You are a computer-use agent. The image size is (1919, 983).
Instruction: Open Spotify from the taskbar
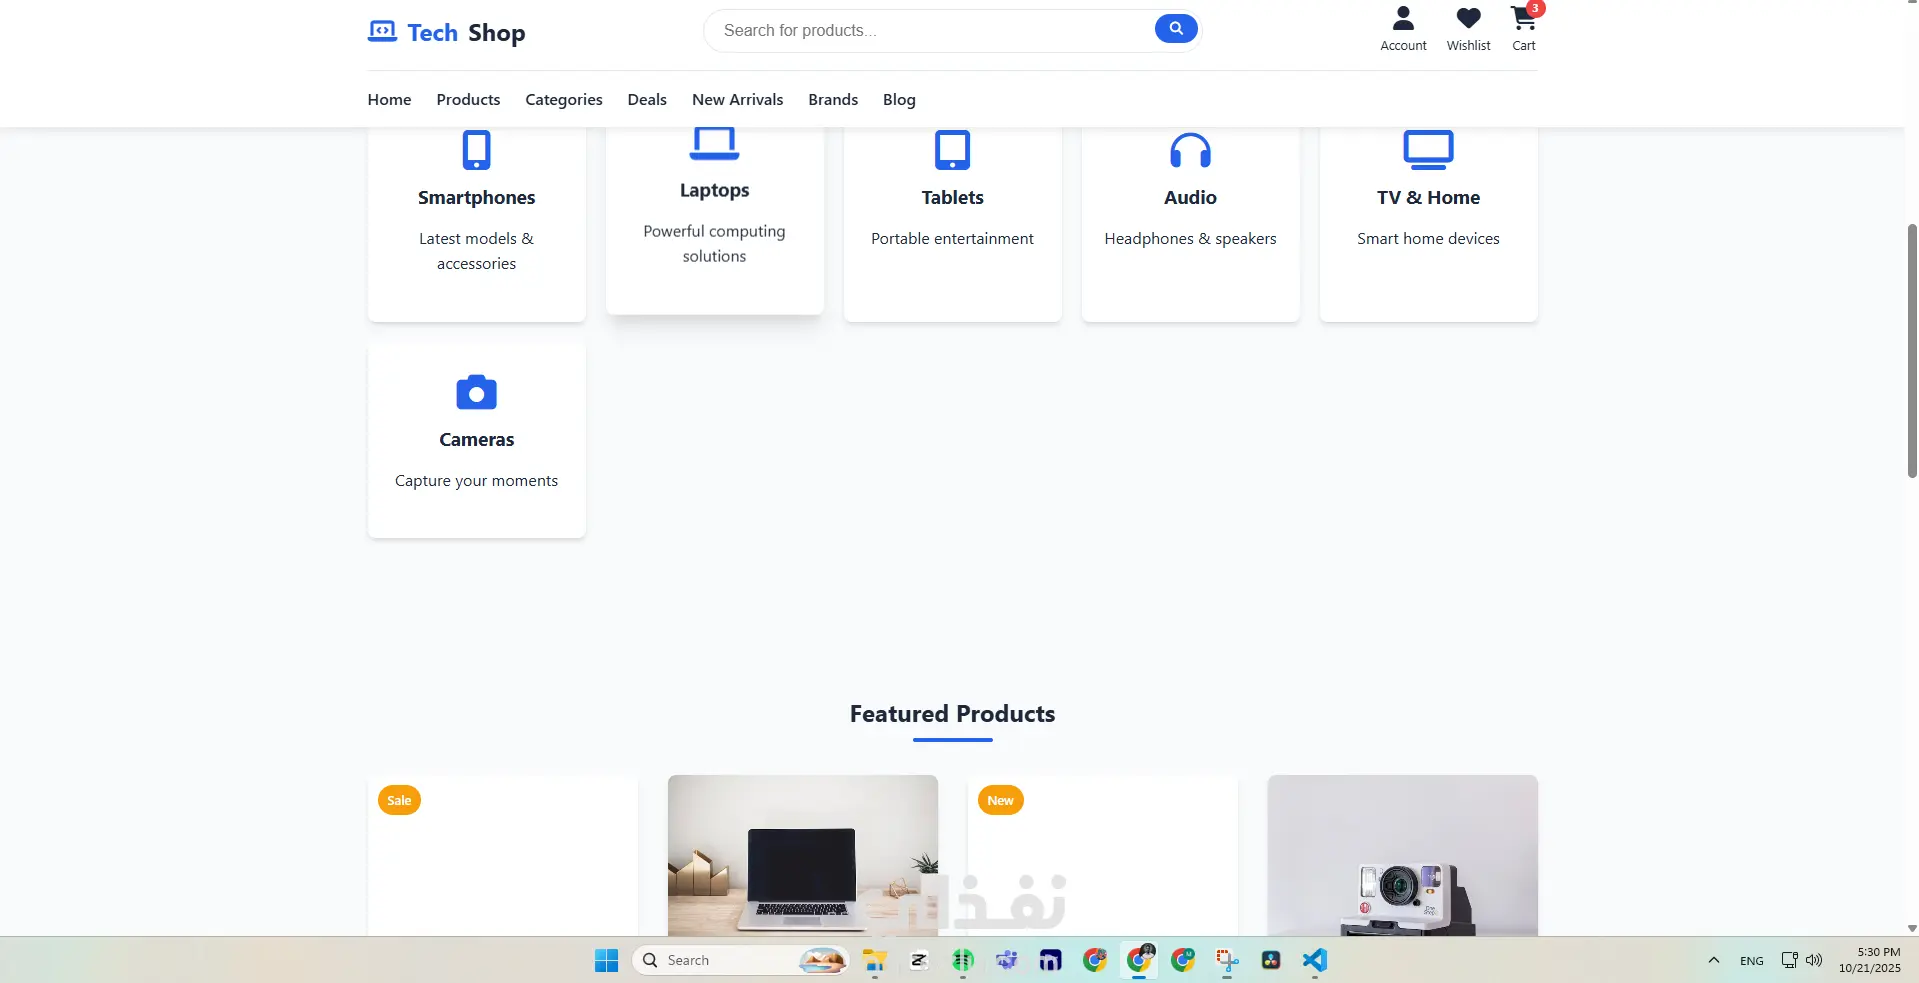coord(963,960)
